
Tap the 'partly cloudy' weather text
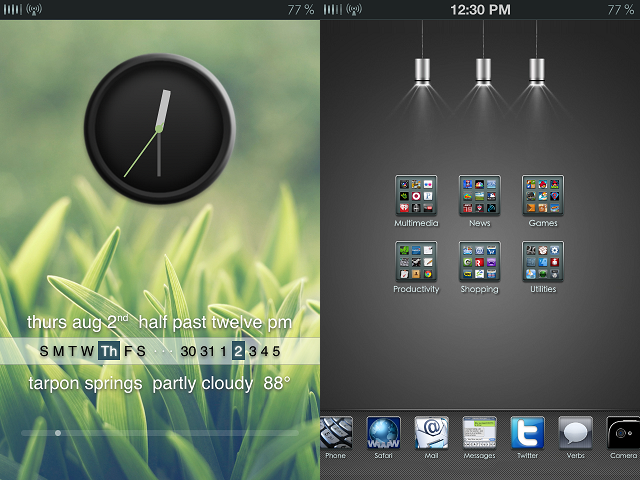(x=202, y=384)
